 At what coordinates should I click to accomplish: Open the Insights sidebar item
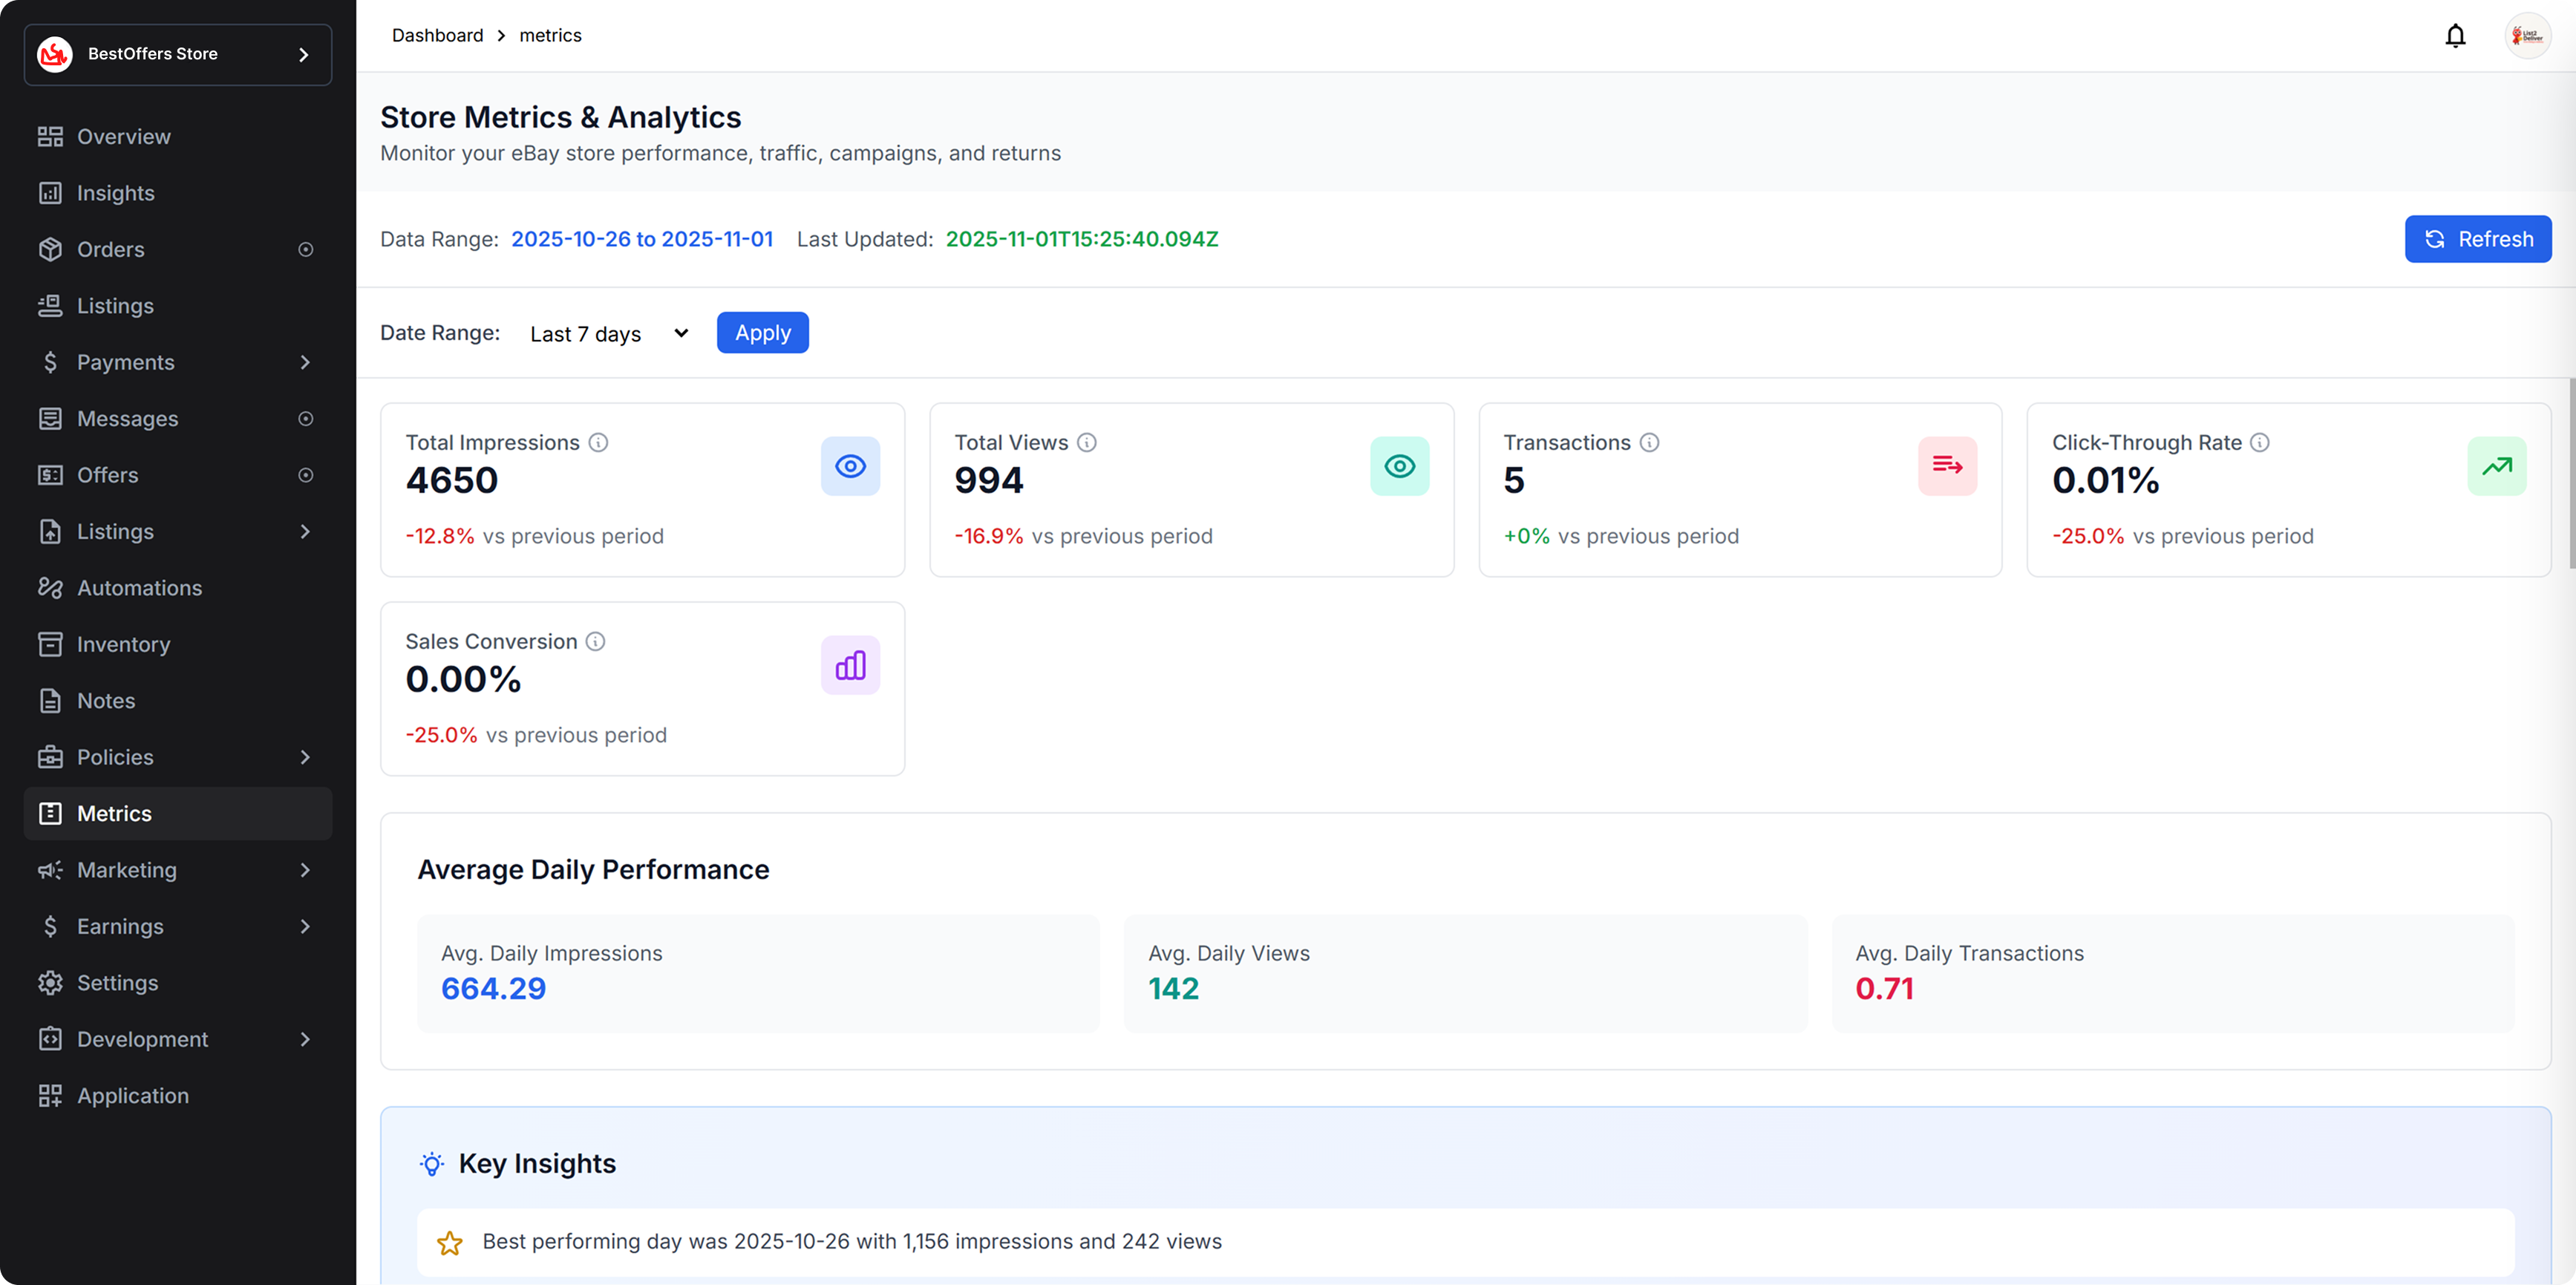[x=116, y=193]
